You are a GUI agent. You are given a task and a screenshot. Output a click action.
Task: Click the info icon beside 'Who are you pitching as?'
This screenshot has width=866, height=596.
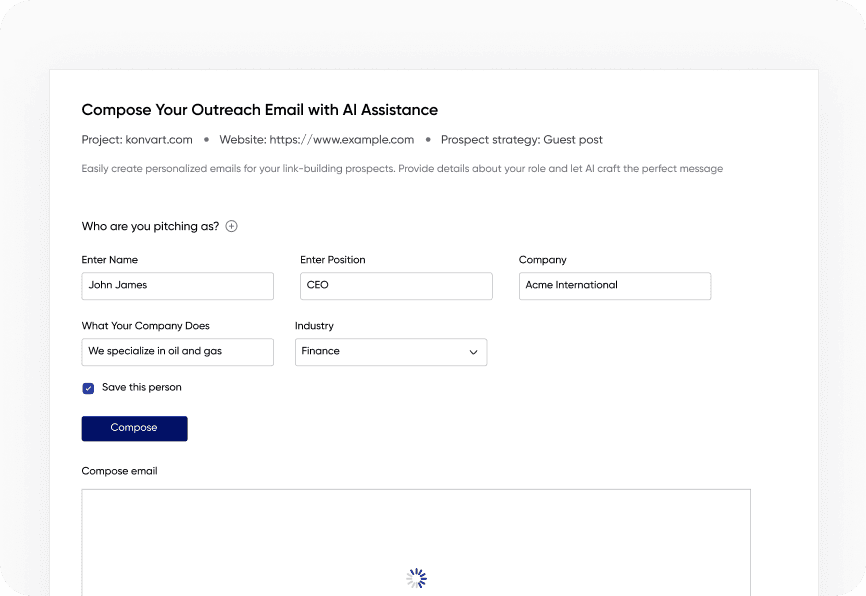point(231,226)
